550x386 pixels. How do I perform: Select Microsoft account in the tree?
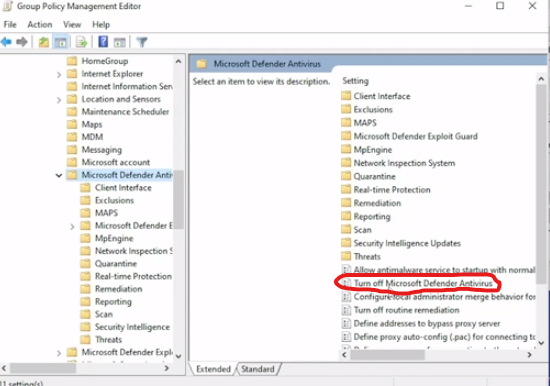tap(116, 162)
